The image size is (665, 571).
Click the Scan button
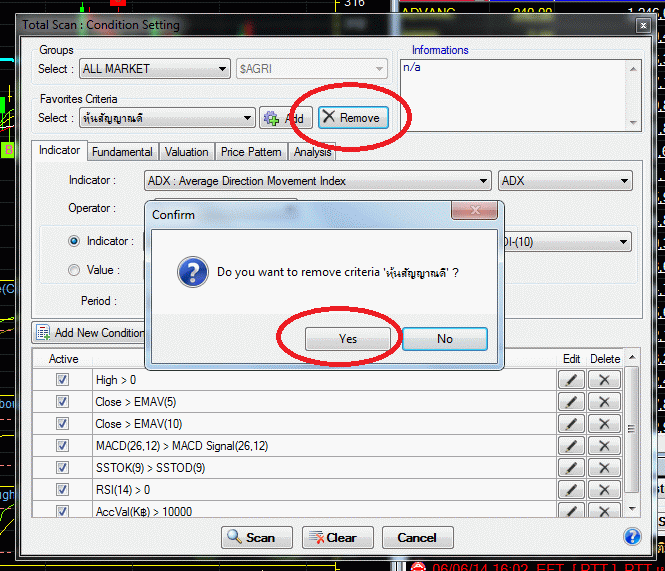point(257,537)
